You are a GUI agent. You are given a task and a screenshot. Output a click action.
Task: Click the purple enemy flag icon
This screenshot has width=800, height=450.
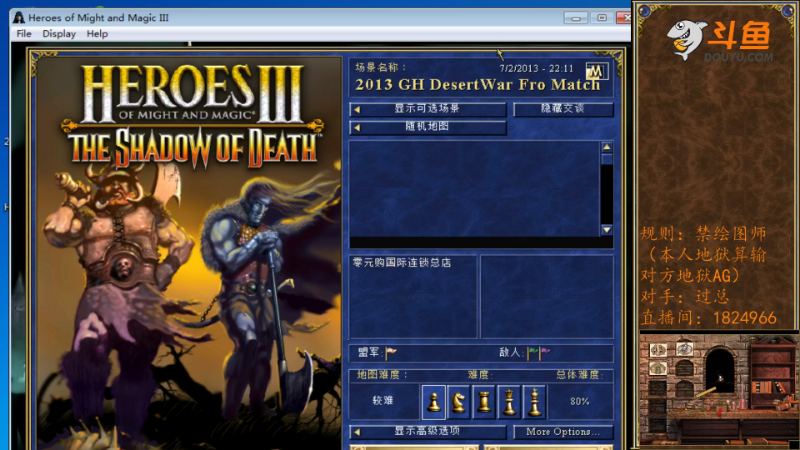545,352
